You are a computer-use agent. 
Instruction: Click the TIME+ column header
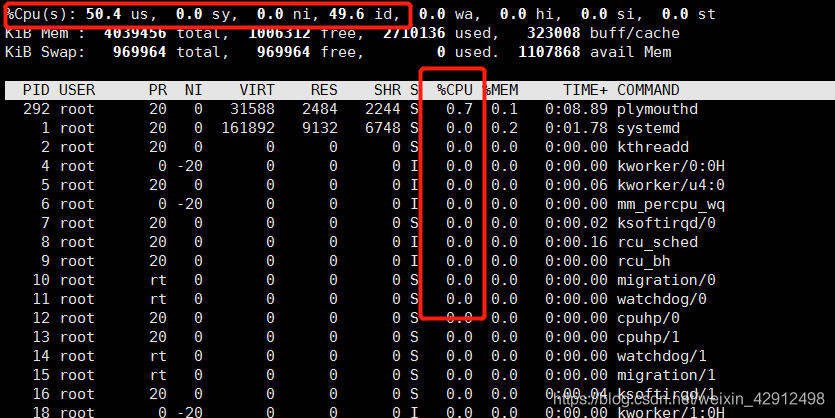585,90
